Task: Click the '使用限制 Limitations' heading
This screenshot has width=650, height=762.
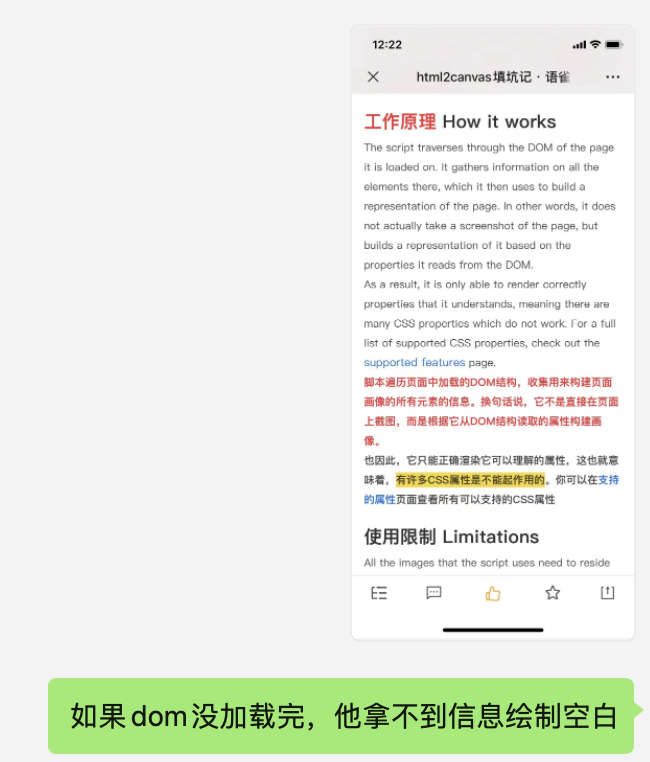Action: 451,537
